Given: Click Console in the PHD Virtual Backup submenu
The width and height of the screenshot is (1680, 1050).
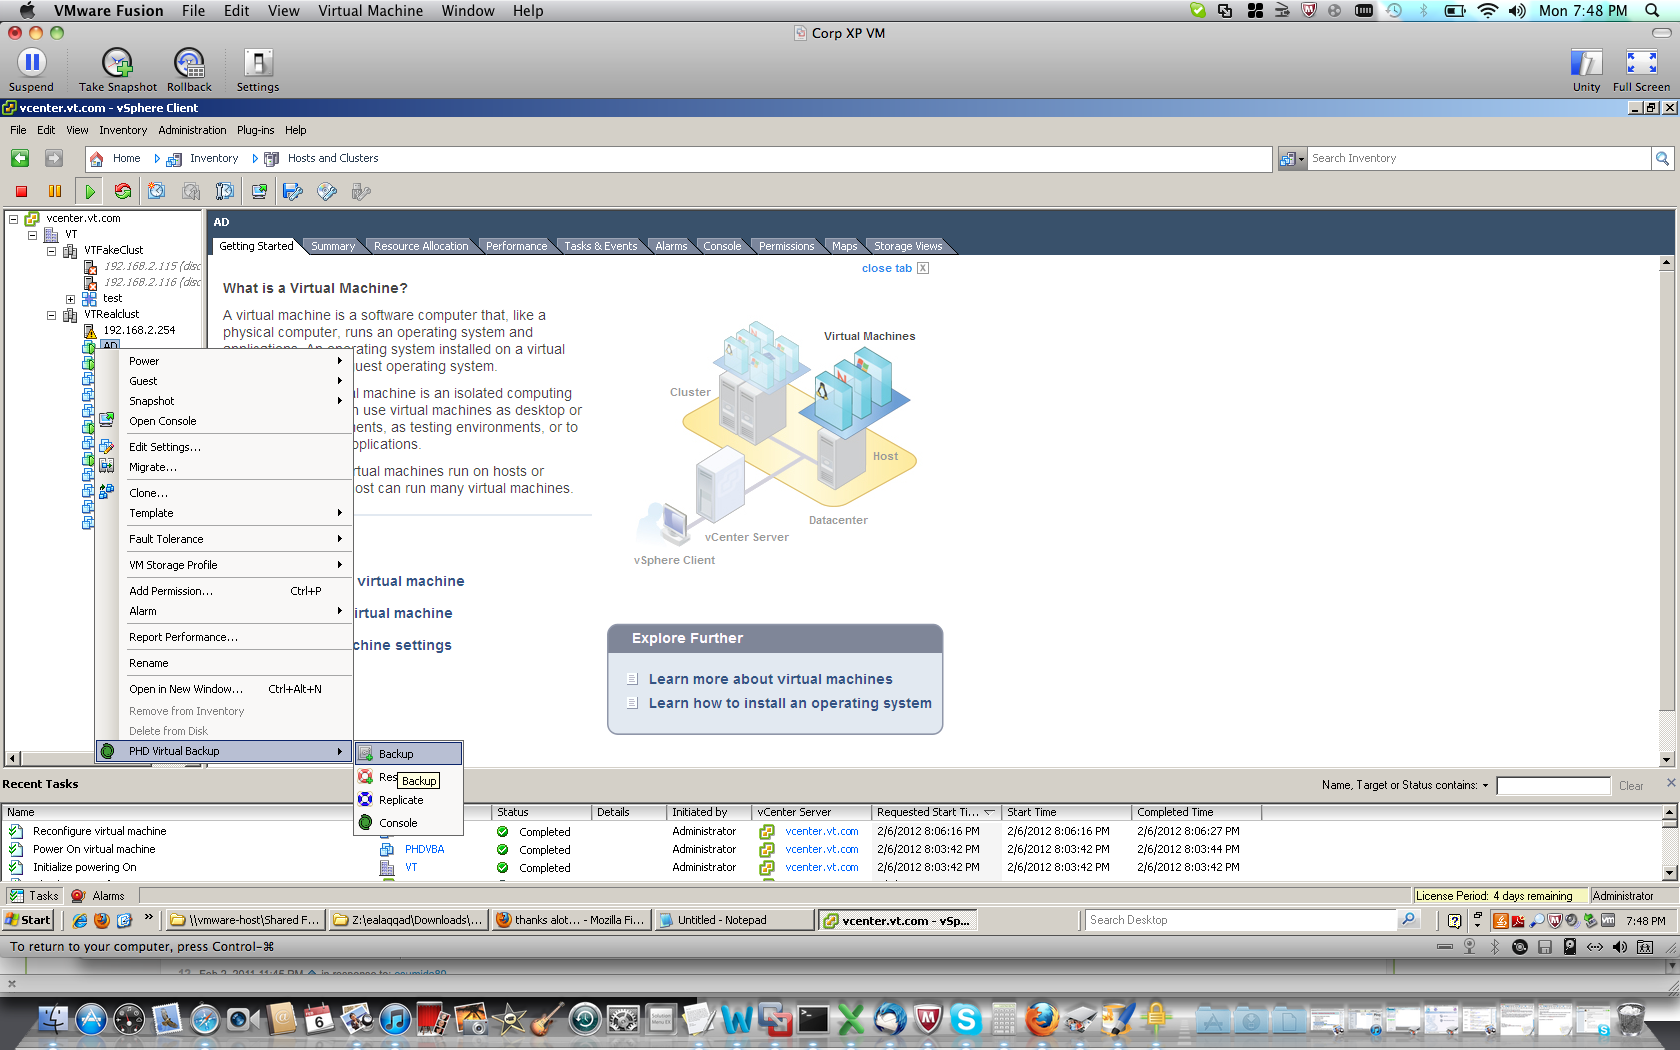Looking at the screenshot, I should pyautogui.click(x=409, y=823).
